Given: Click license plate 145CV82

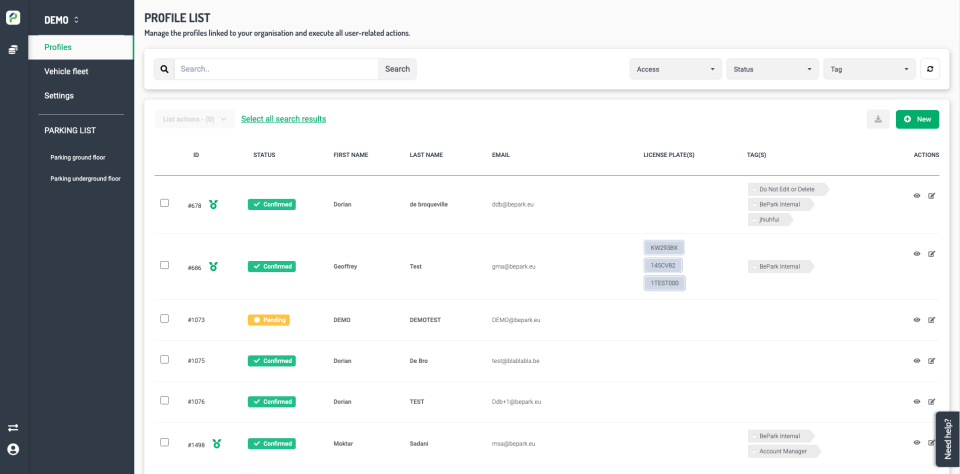Looking at the screenshot, I should (663, 265).
